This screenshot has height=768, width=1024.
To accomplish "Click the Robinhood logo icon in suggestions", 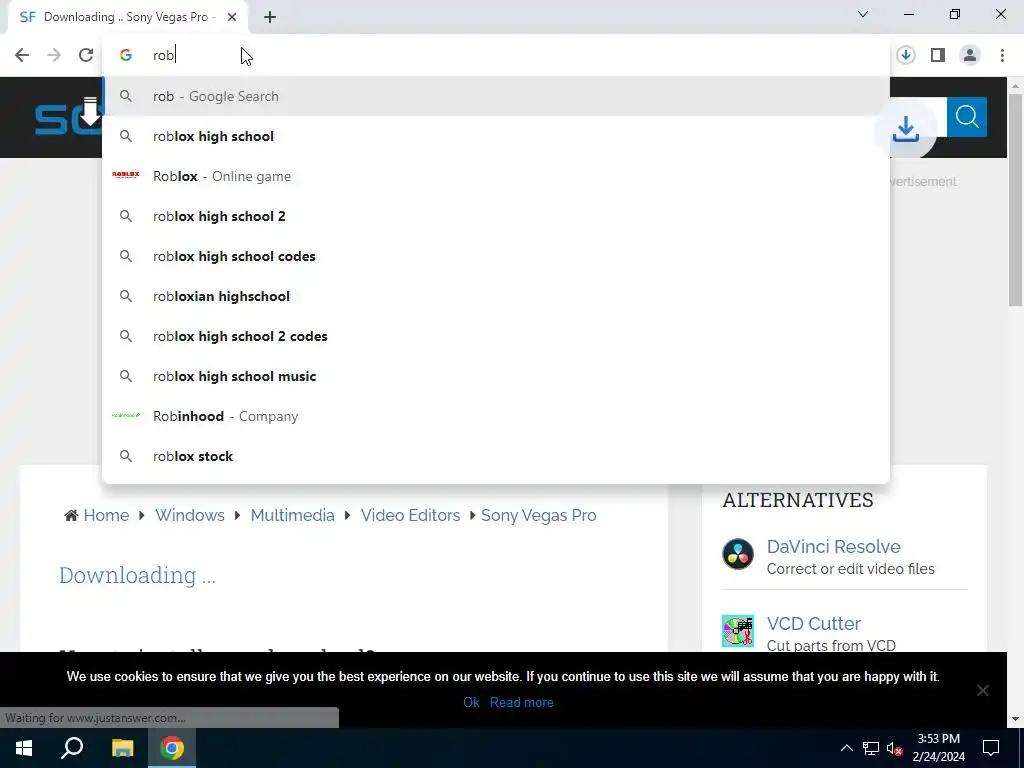I will pyautogui.click(x=126, y=415).
